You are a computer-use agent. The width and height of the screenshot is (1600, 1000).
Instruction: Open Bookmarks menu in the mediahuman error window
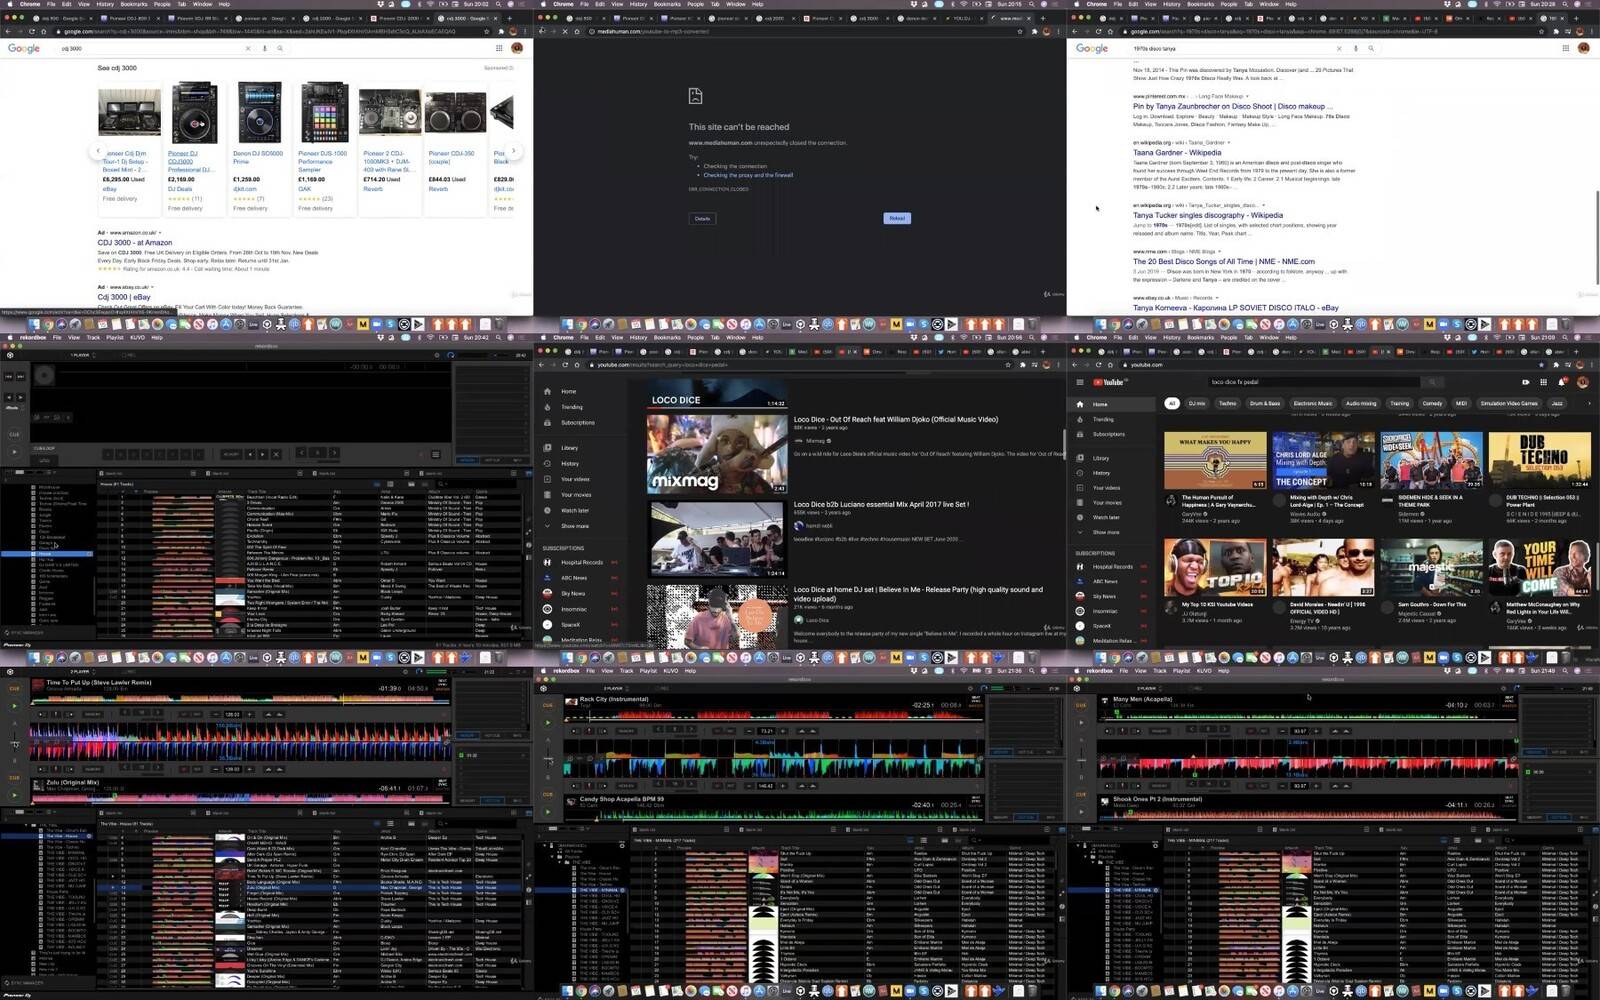(667, 4)
